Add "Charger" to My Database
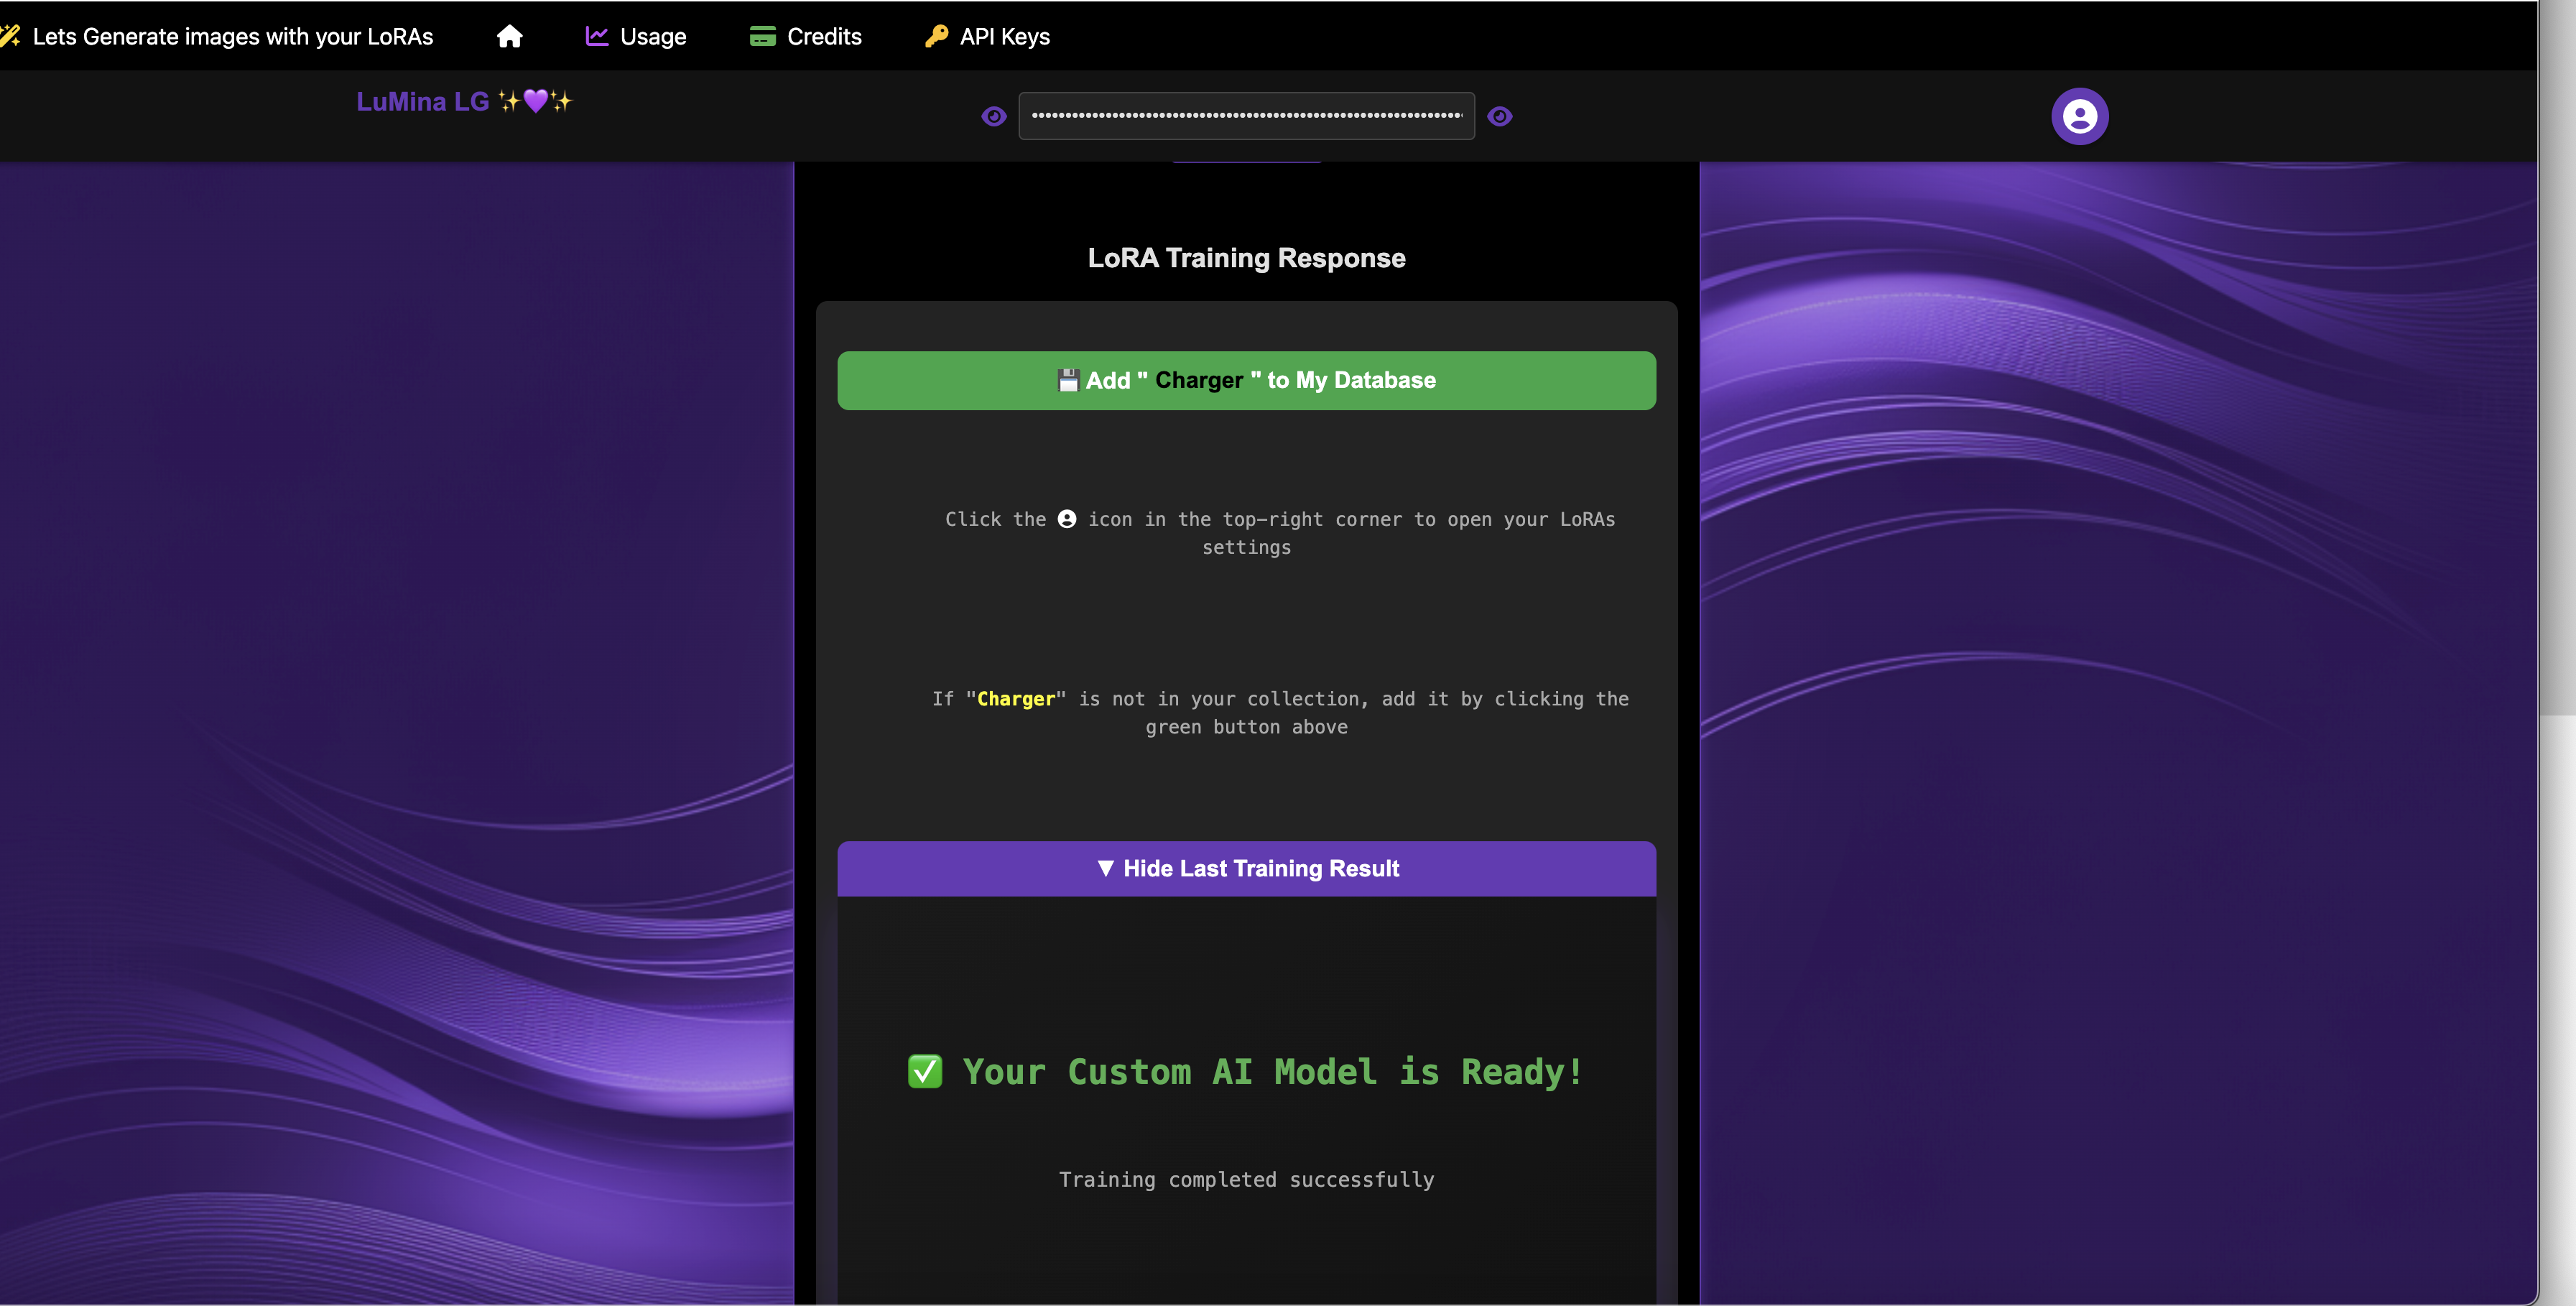 [x=1246, y=380]
